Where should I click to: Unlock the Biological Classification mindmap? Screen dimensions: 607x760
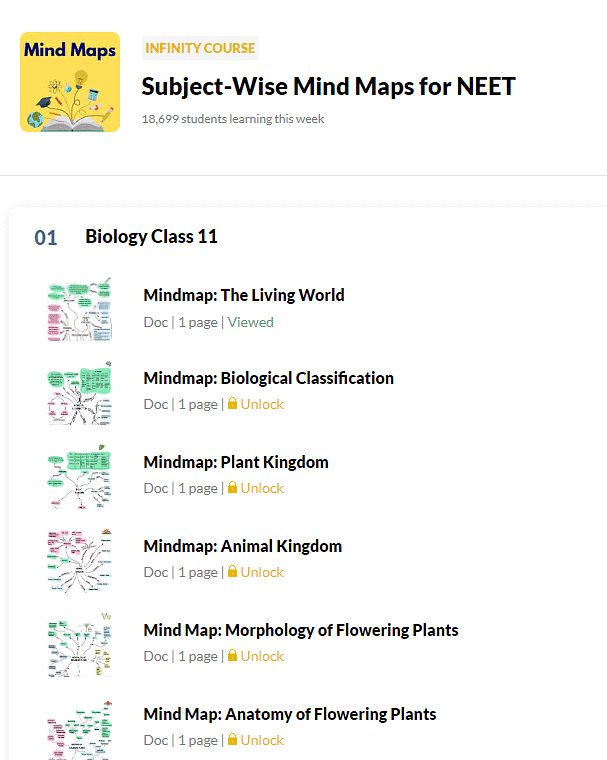pyautogui.click(x=262, y=404)
